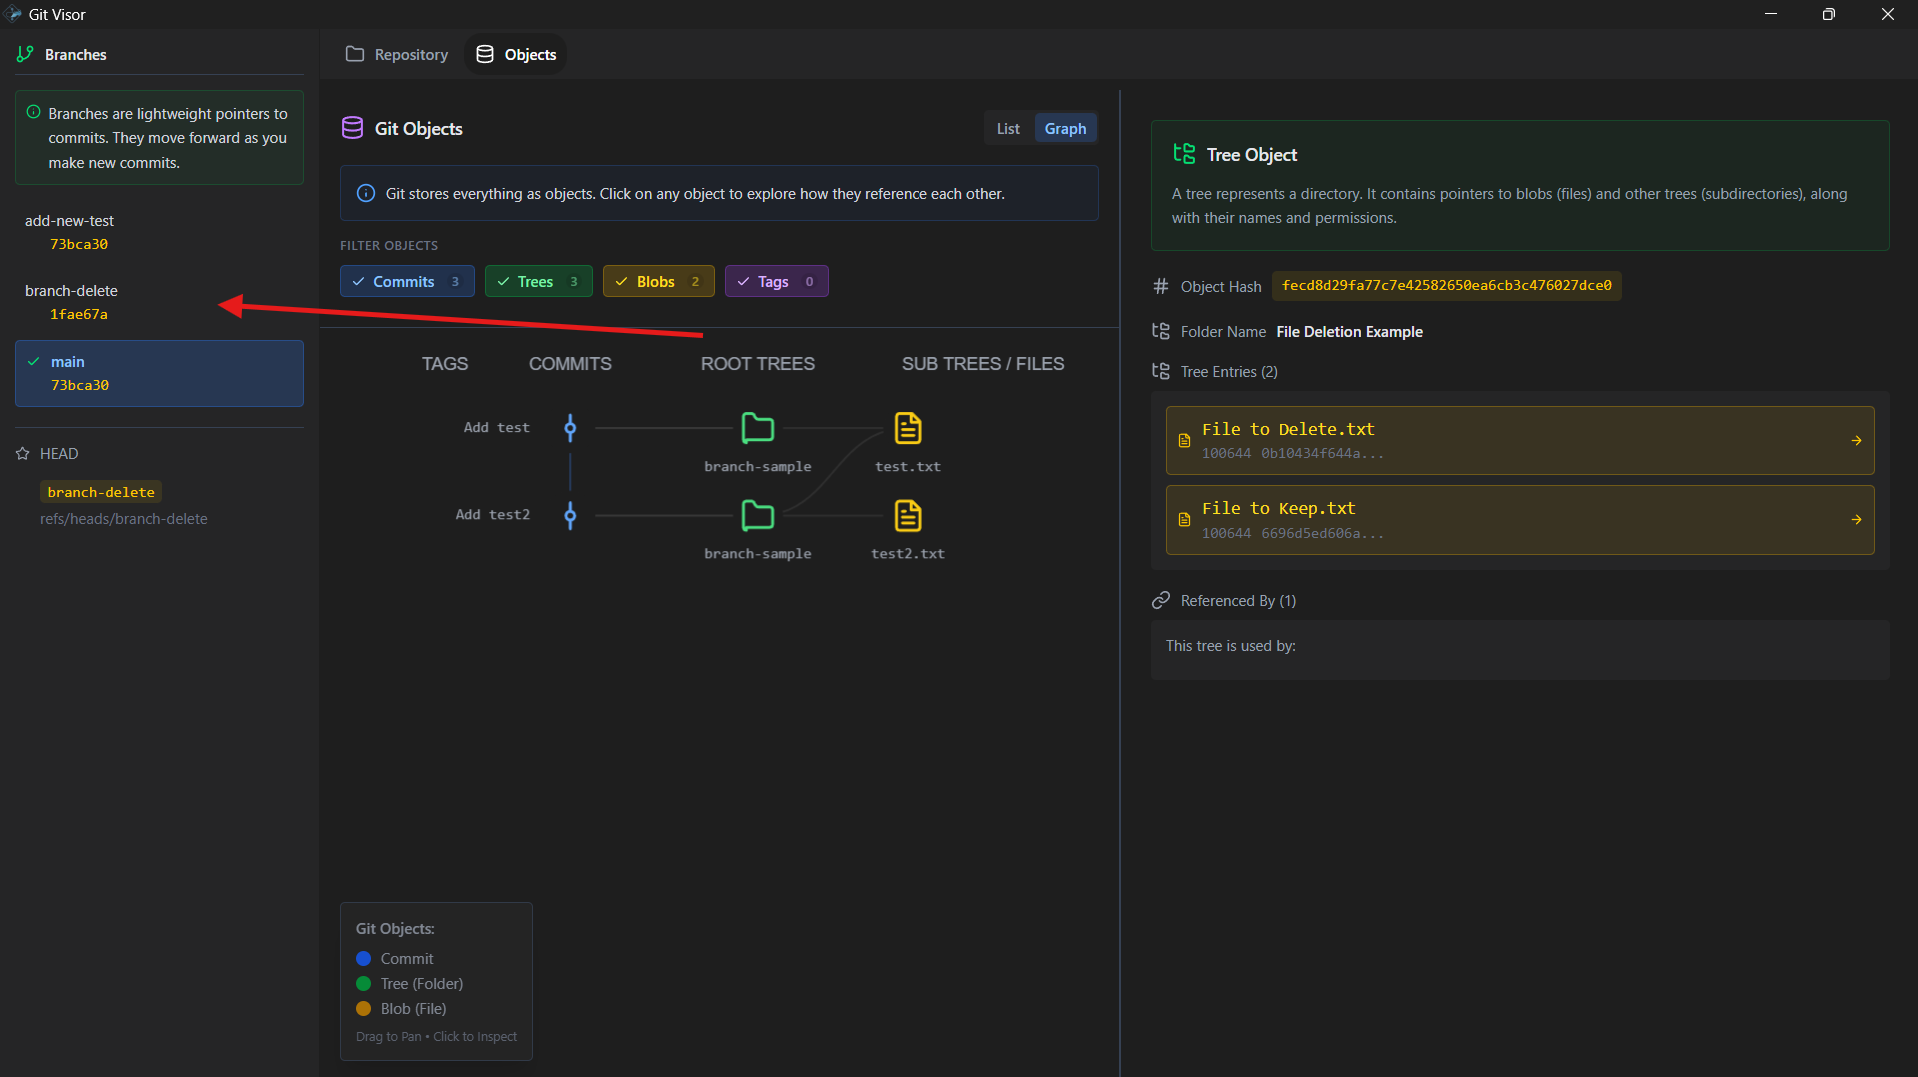Expand File to Keep.txt entry arrow
Image resolution: width=1918 pixels, height=1077 pixels.
pos(1856,520)
